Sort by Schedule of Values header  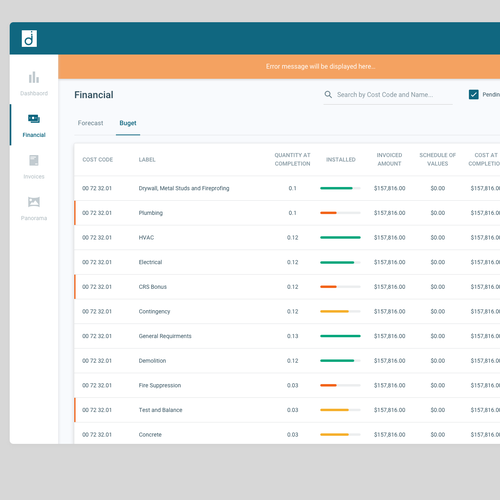point(438,159)
